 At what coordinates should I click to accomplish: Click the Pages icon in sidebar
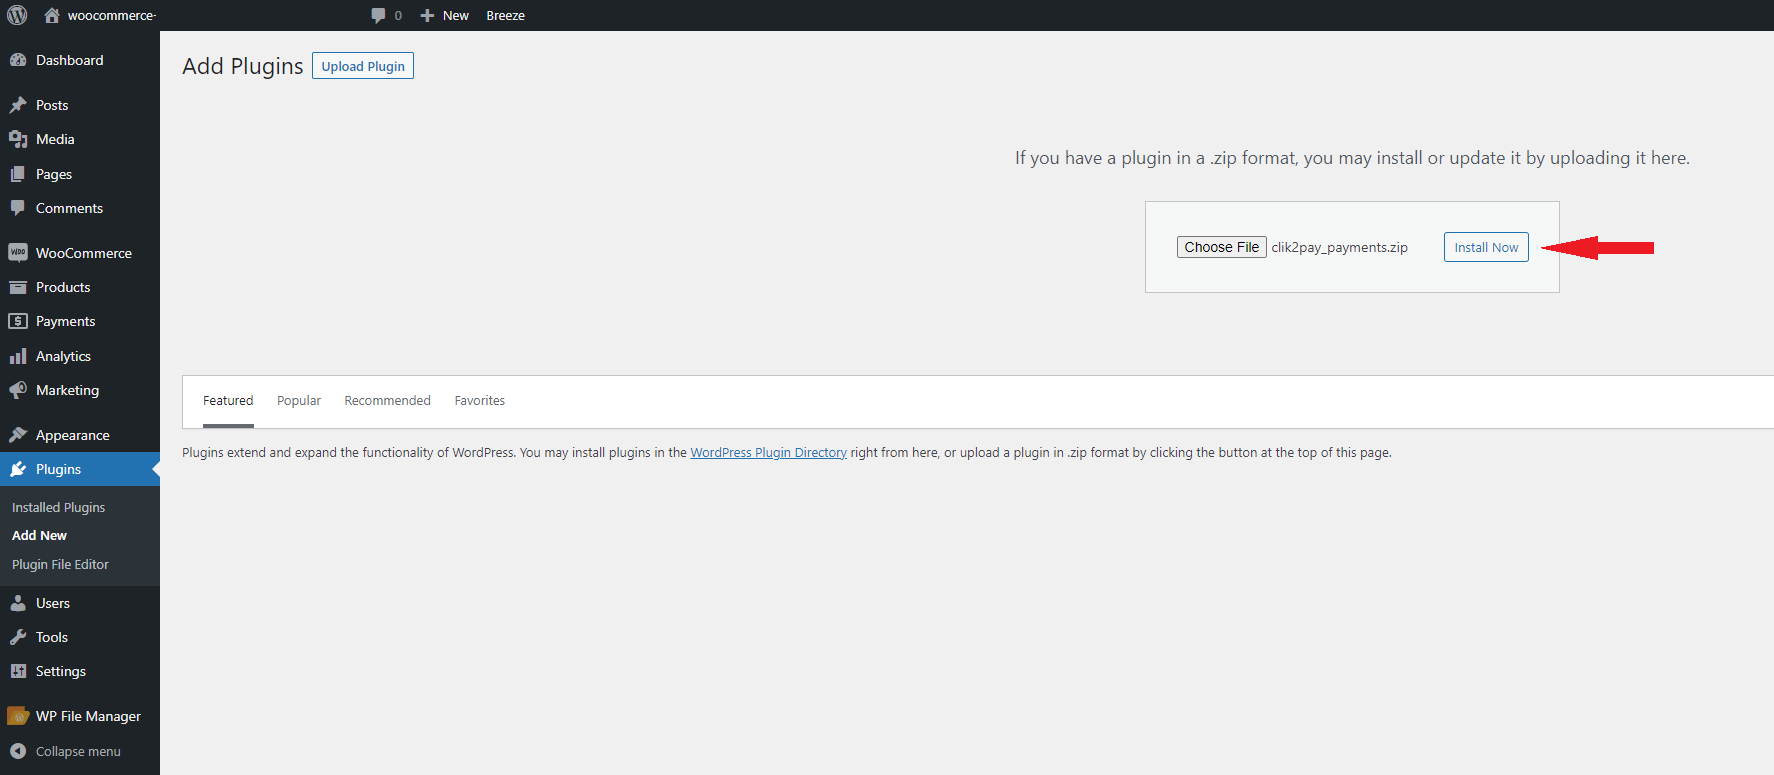point(18,174)
